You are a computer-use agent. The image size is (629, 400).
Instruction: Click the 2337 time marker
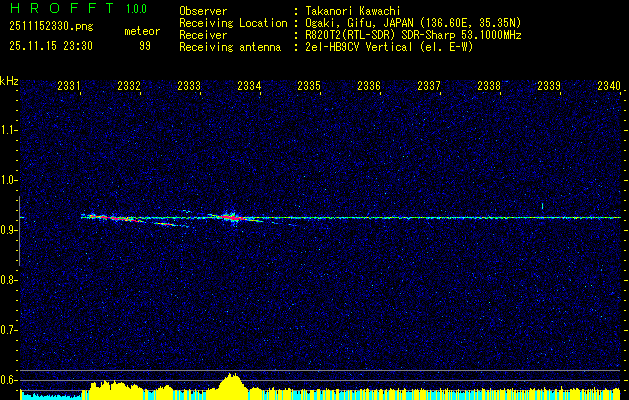point(429,85)
